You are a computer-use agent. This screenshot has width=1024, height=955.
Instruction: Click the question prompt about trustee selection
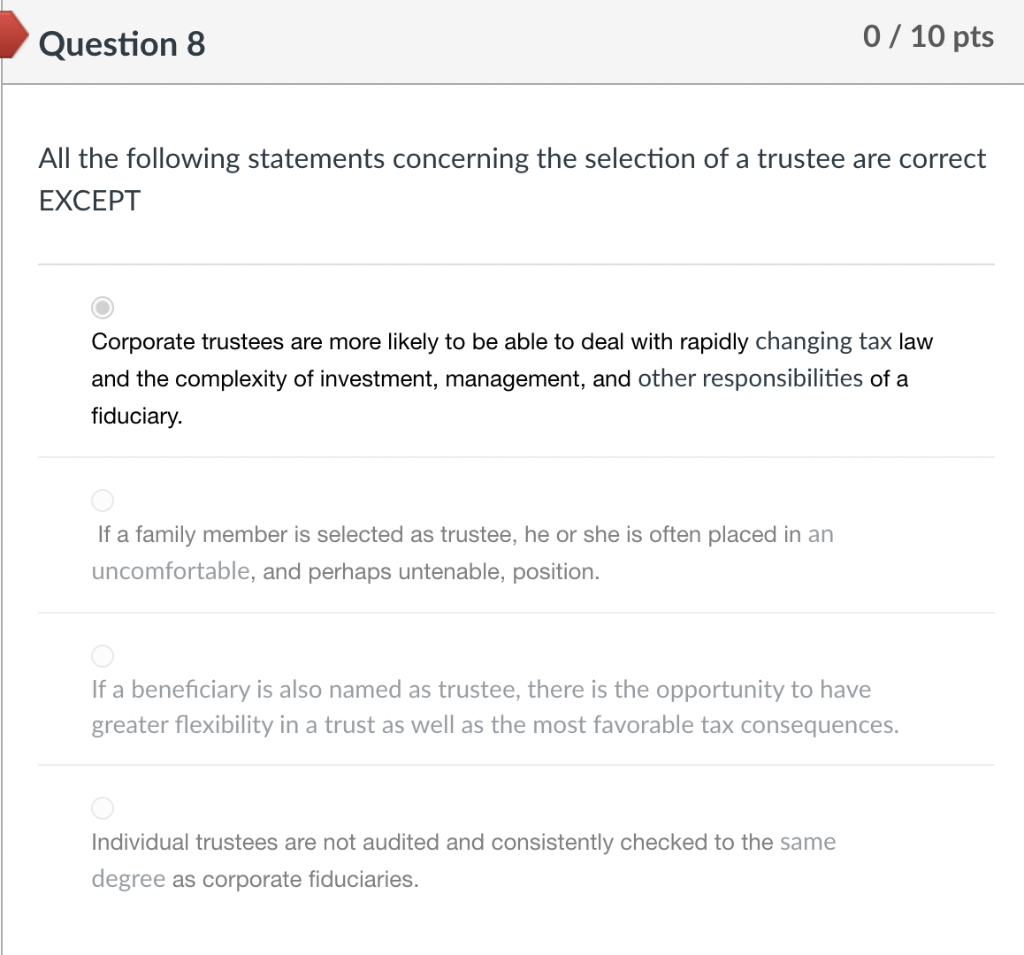point(510,158)
